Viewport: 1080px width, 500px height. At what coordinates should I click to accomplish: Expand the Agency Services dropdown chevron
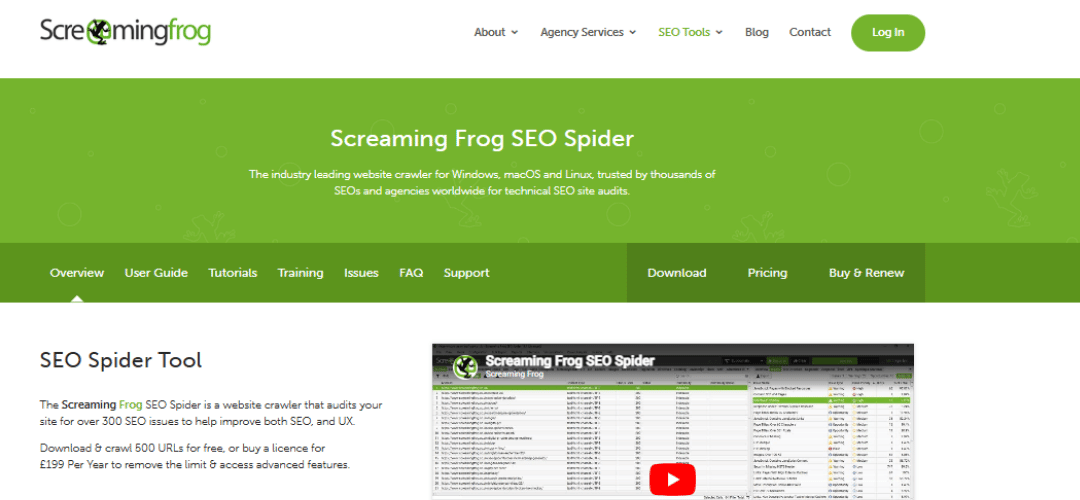click(633, 32)
